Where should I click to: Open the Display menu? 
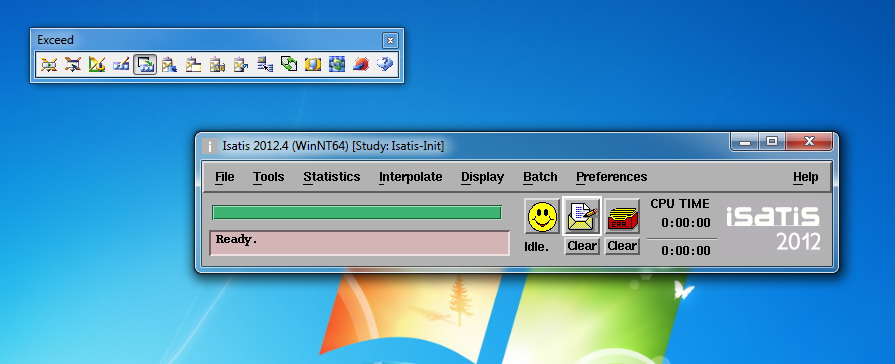[x=482, y=177]
